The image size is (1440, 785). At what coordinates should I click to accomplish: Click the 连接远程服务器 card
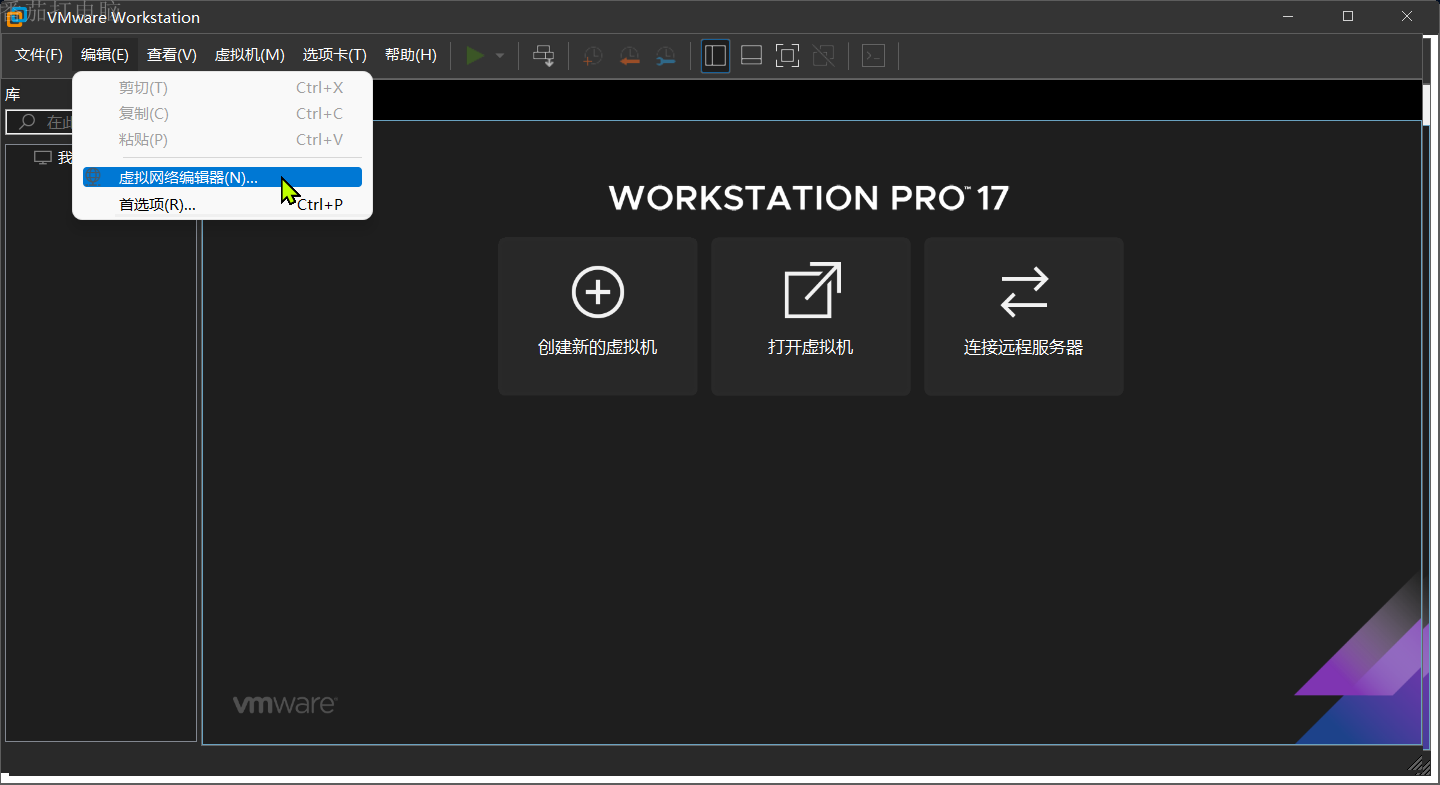tap(1024, 316)
